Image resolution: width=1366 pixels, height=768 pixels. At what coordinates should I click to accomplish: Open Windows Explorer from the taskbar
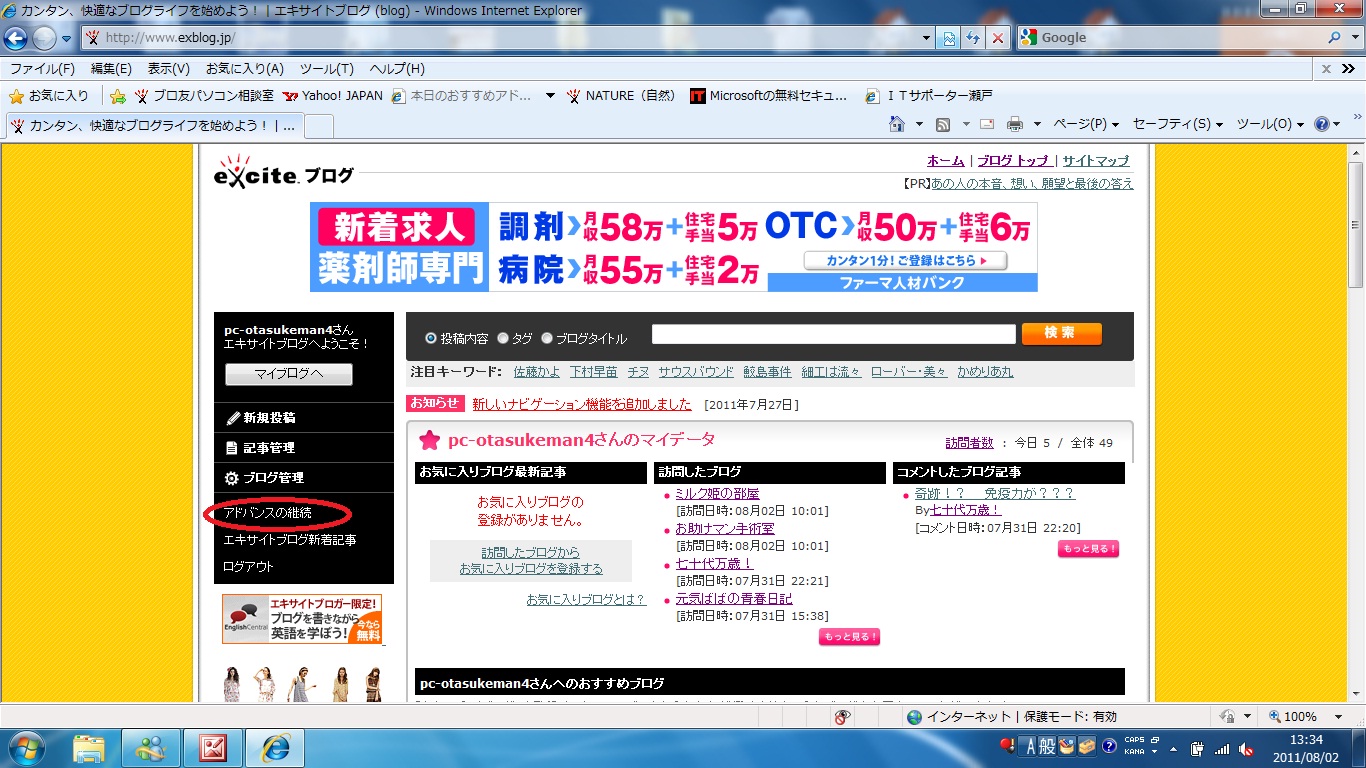89,747
